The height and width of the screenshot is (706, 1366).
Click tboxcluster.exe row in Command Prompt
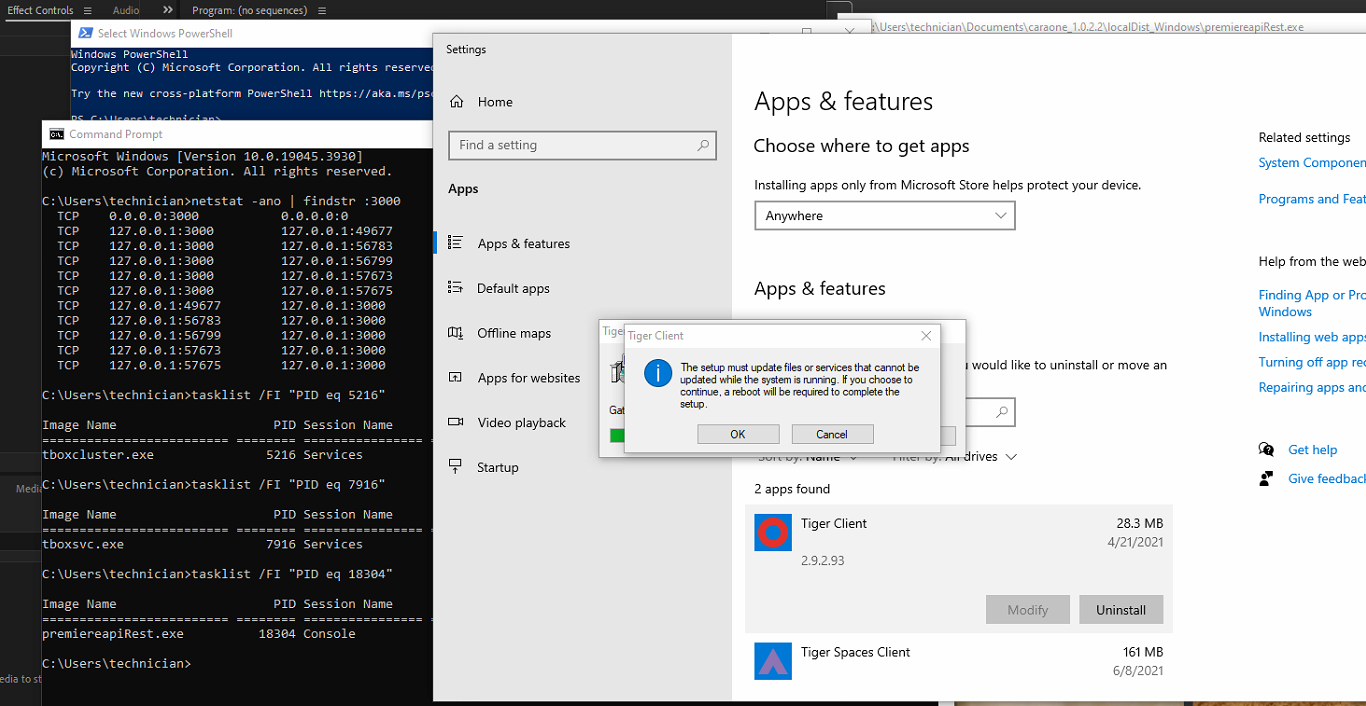tap(203, 455)
